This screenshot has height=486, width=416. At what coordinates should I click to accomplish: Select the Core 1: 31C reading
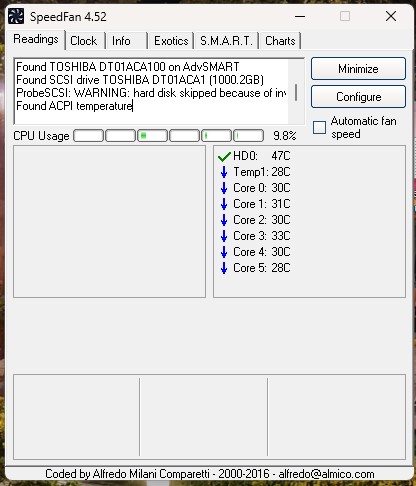click(262, 204)
